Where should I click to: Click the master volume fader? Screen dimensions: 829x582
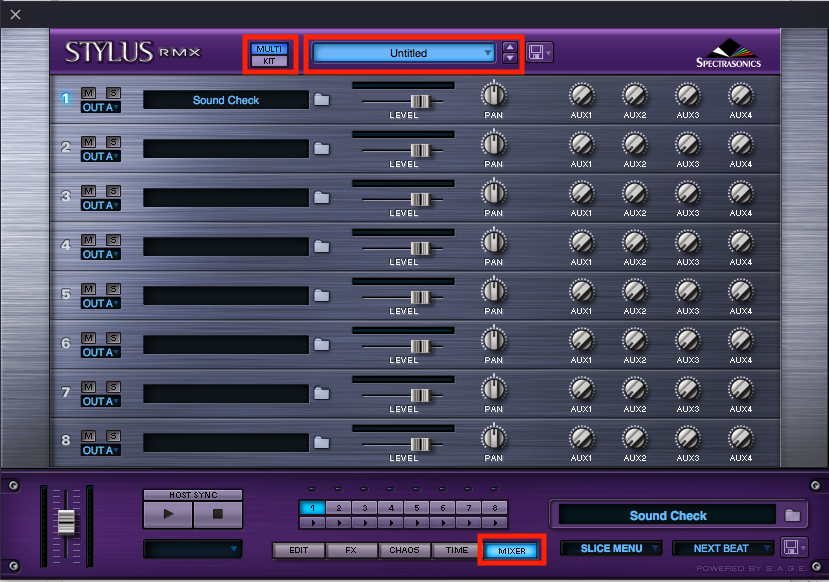point(66,522)
